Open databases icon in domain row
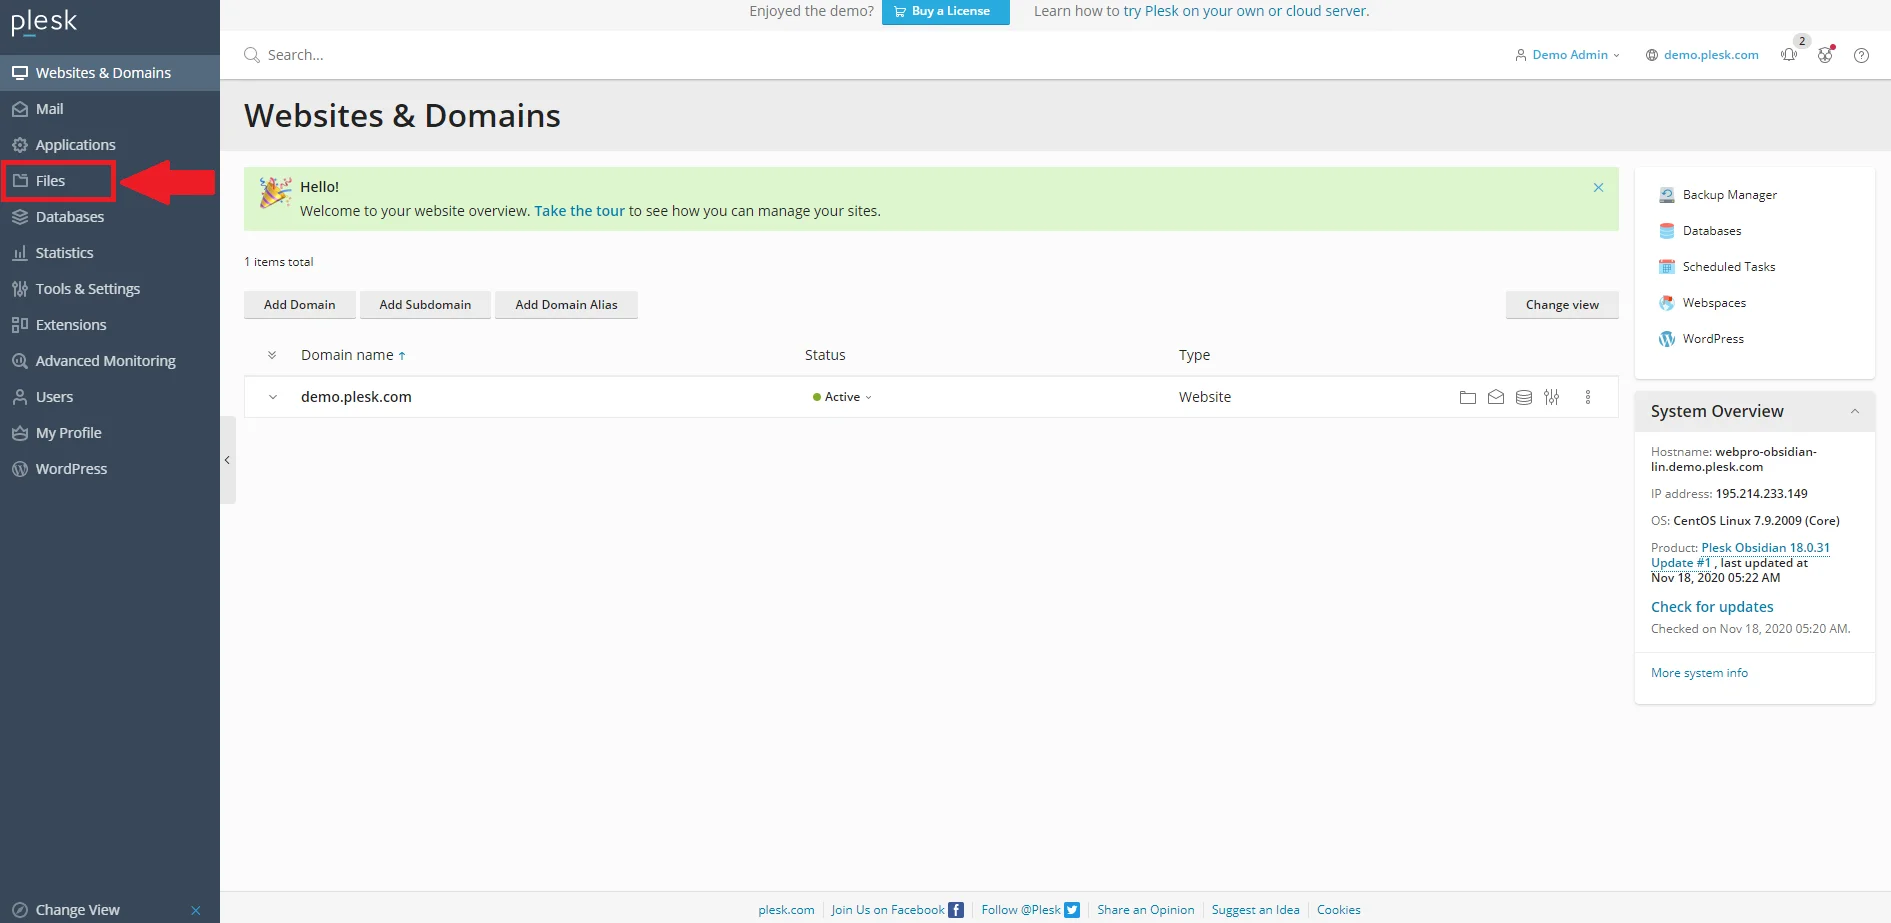The width and height of the screenshot is (1891, 923). tap(1523, 397)
